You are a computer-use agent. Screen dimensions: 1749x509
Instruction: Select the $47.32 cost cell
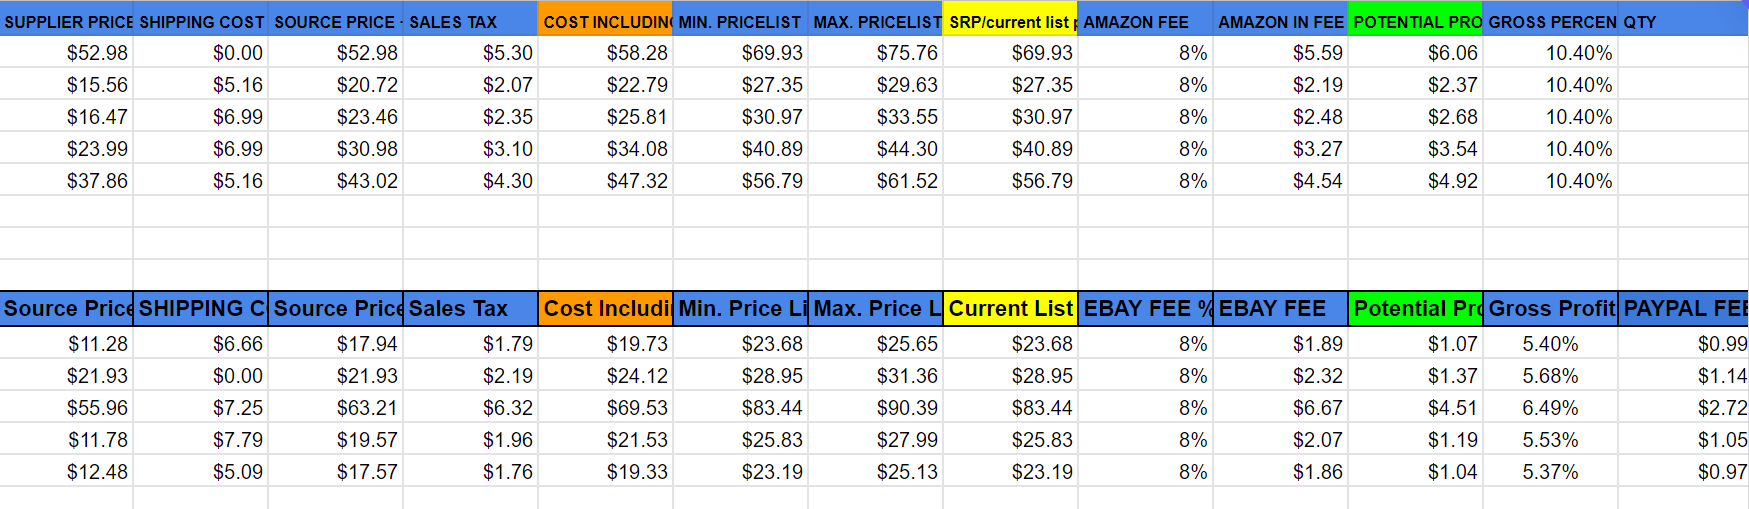click(605, 181)
